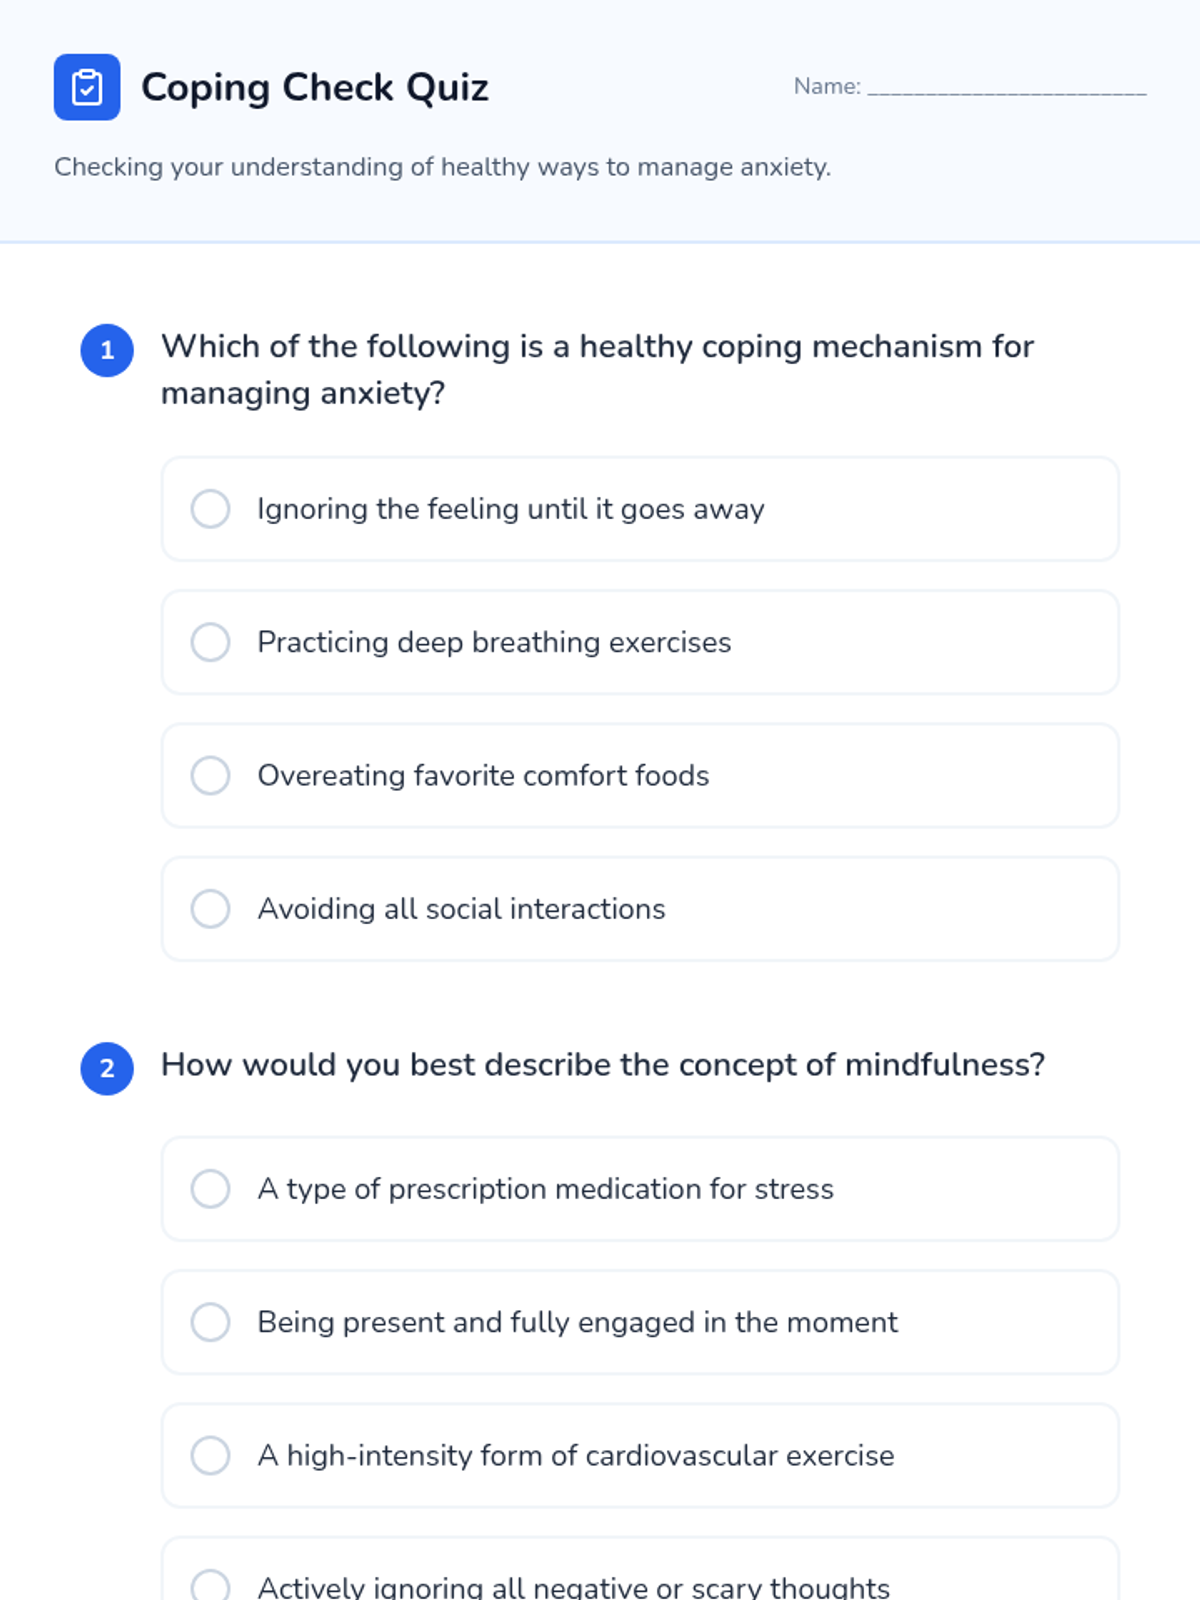Screen dimensions: 1200x1600
Task: Choose 'Being present and fully engaged' answer
Action: pos(210,1322)
